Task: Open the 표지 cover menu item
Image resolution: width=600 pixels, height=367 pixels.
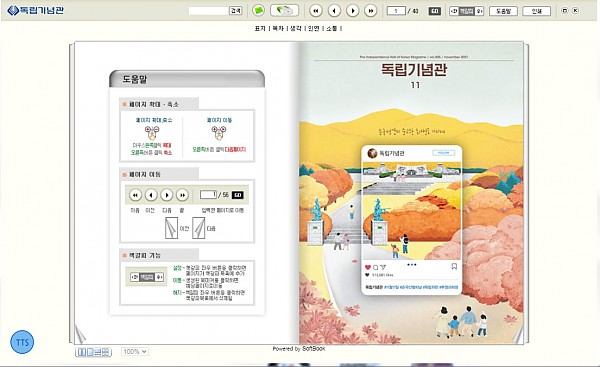Action: (260, 28)
